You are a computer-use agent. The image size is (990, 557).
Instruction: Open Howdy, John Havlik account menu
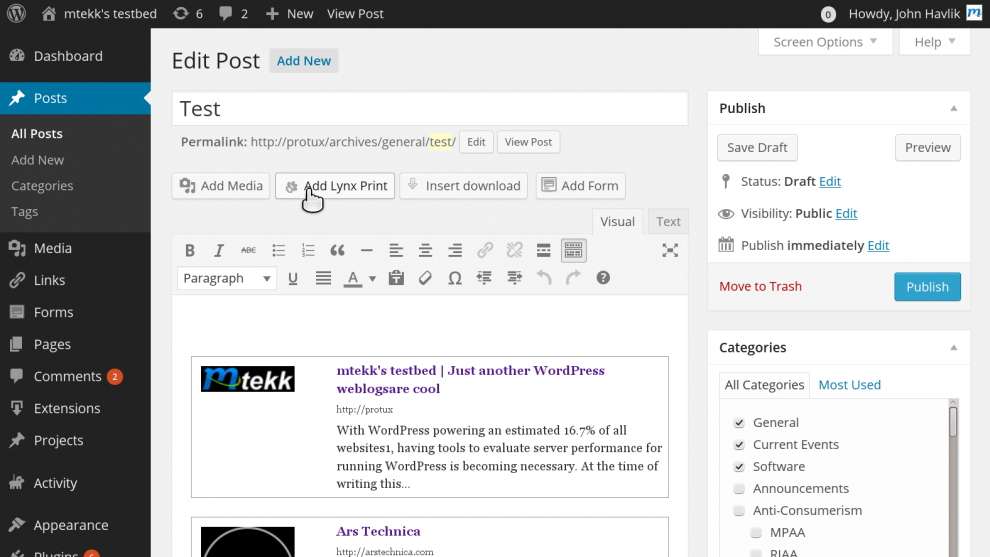914,13
